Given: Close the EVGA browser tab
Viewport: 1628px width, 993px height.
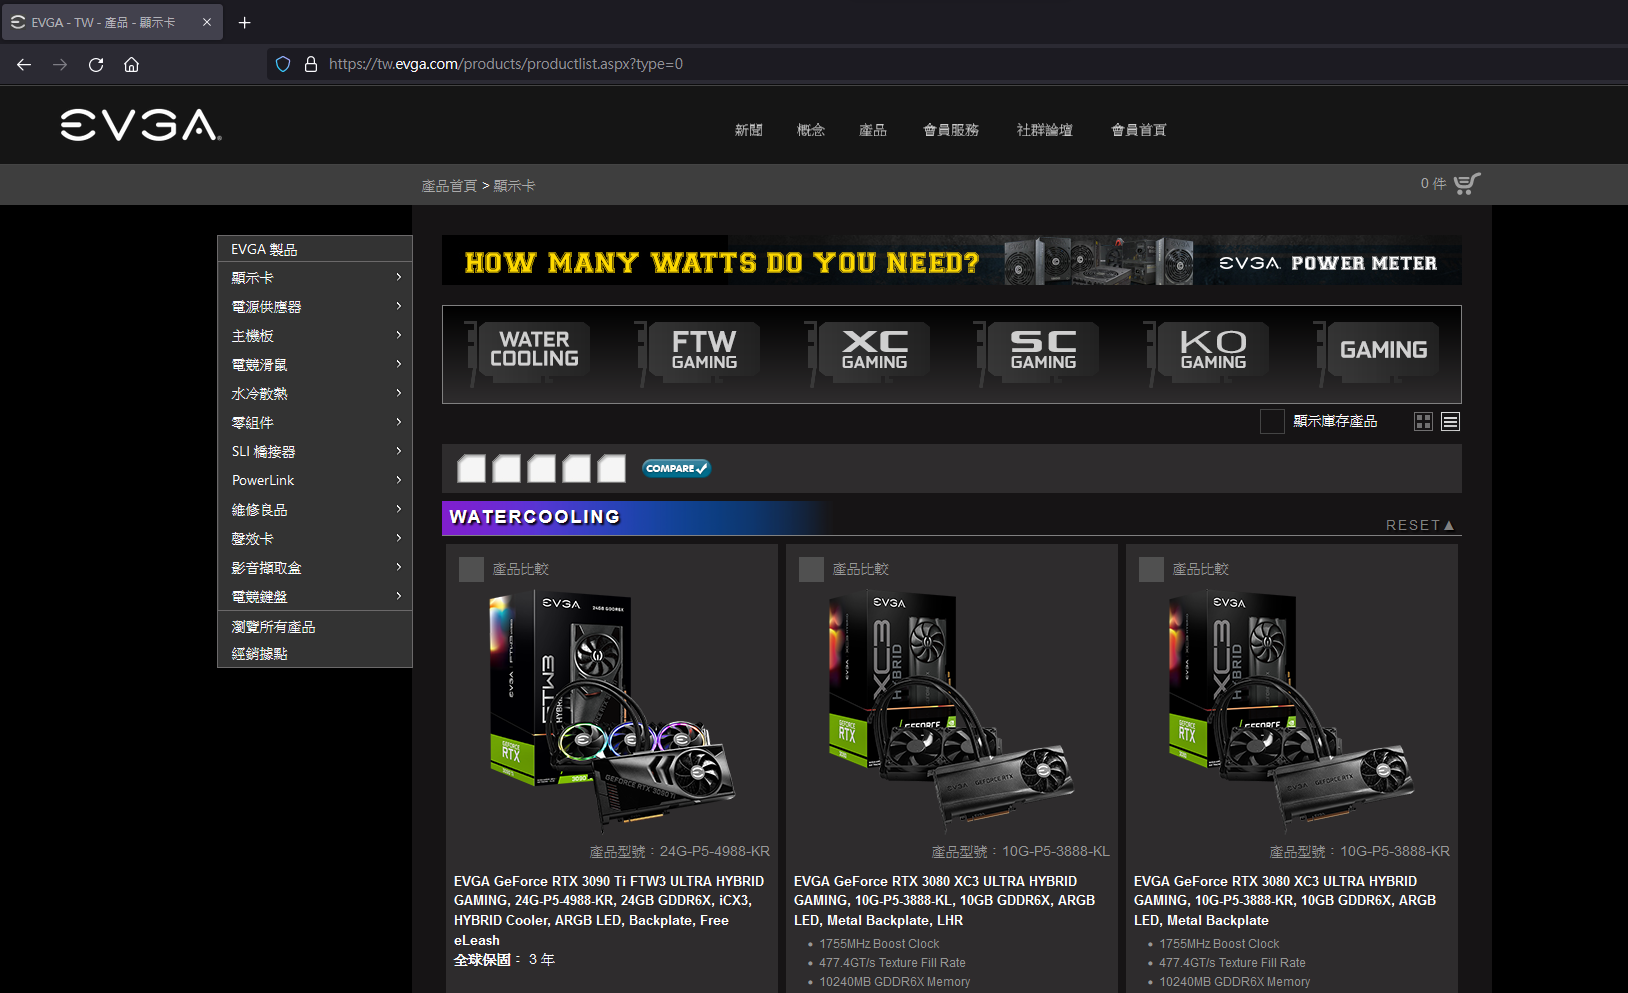Looking at the screenshot, I should [x=207, y=22].
